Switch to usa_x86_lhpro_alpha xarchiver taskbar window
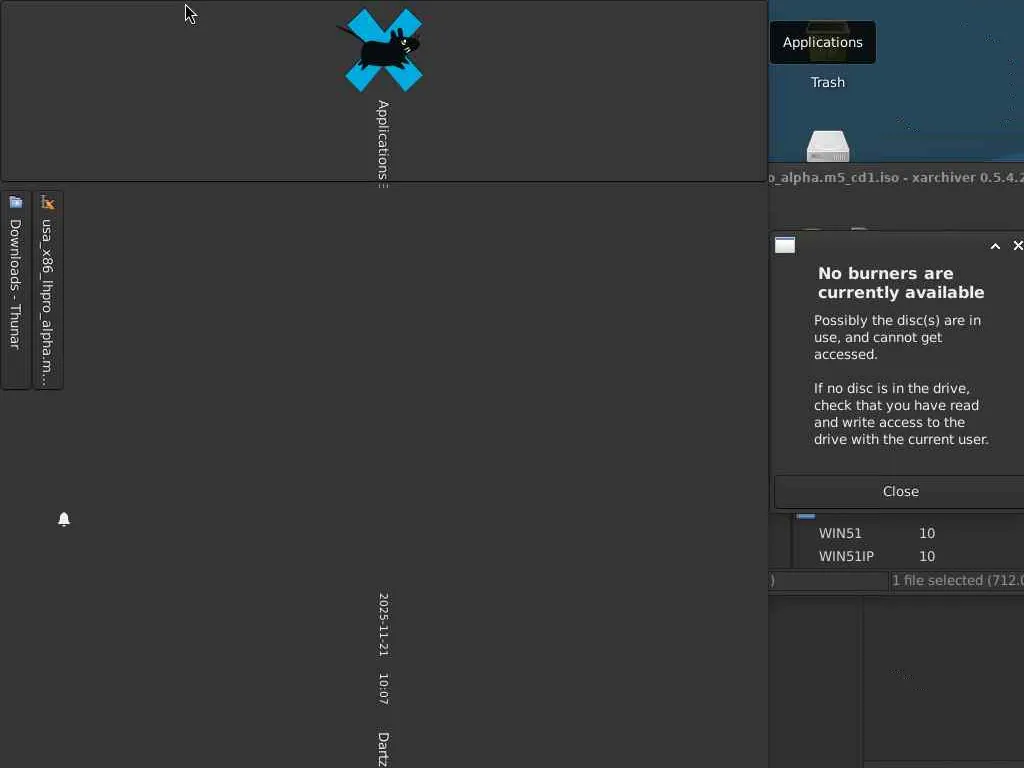This screenshot has width=1024, height=768. pos(48,290)
